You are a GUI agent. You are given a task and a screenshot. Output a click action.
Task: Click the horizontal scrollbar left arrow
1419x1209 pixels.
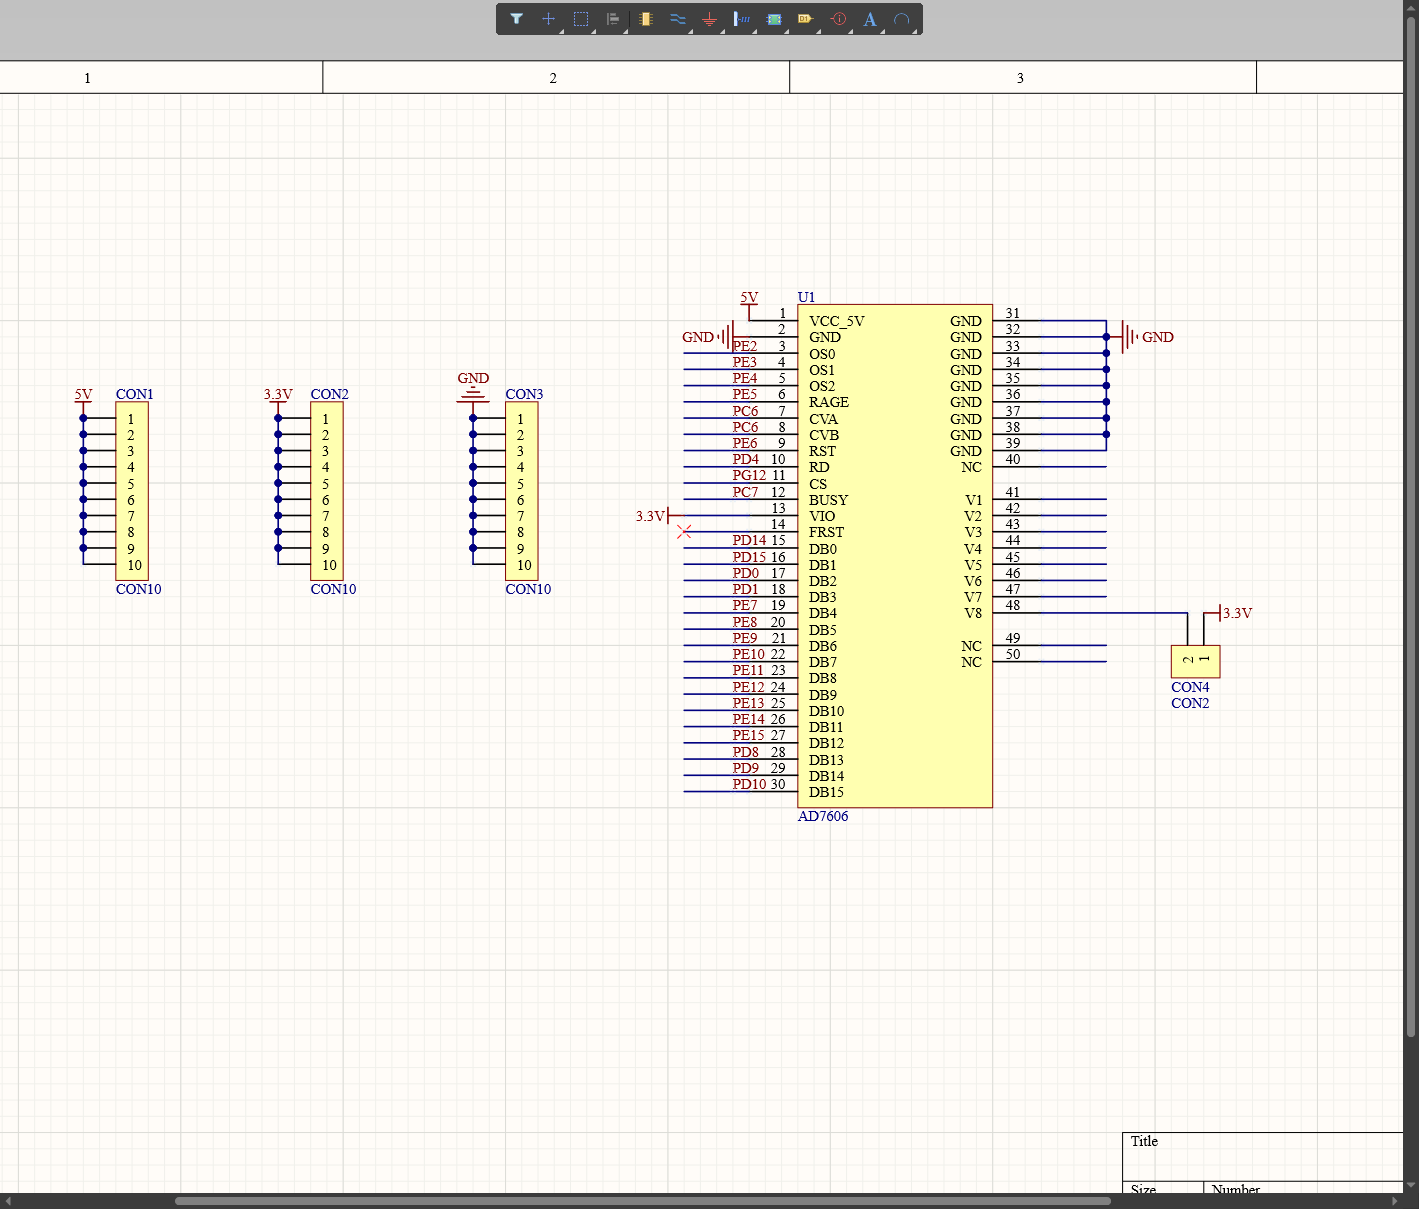coord(8,1201)
